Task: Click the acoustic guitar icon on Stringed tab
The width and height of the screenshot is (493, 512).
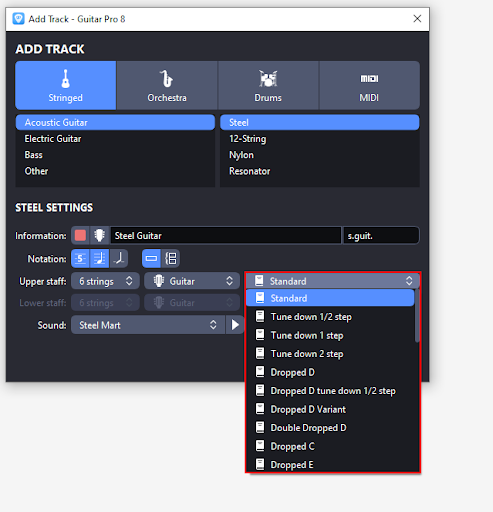Action: click(x=66, y=79)
